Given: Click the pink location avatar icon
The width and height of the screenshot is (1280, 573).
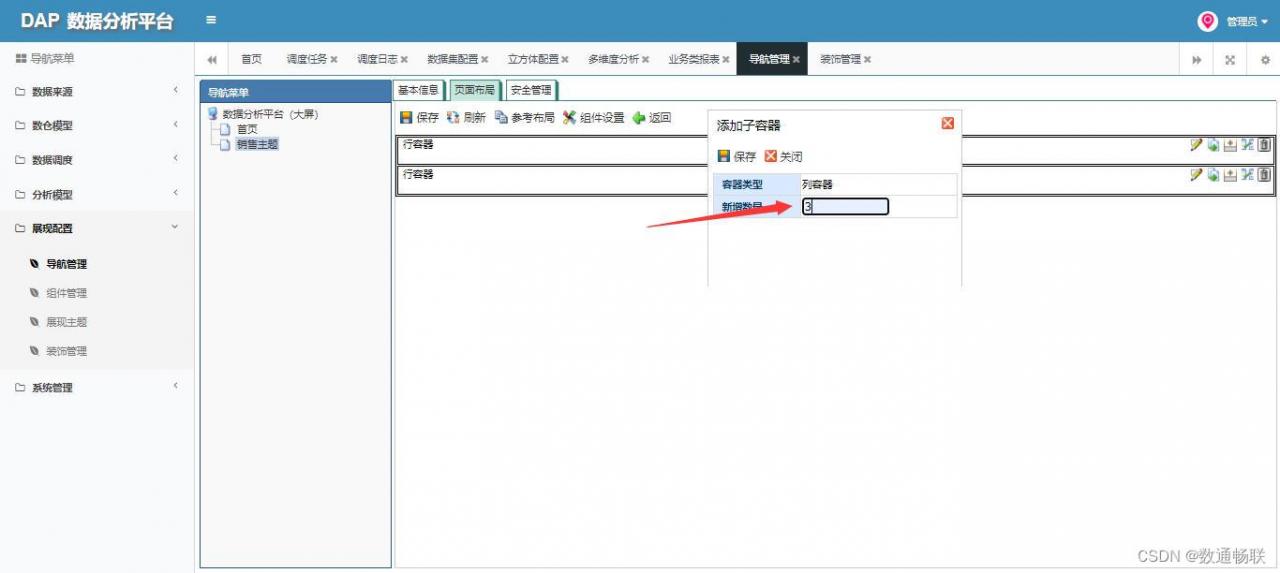Looking at the screenshot, I should tap(1208, 21).
